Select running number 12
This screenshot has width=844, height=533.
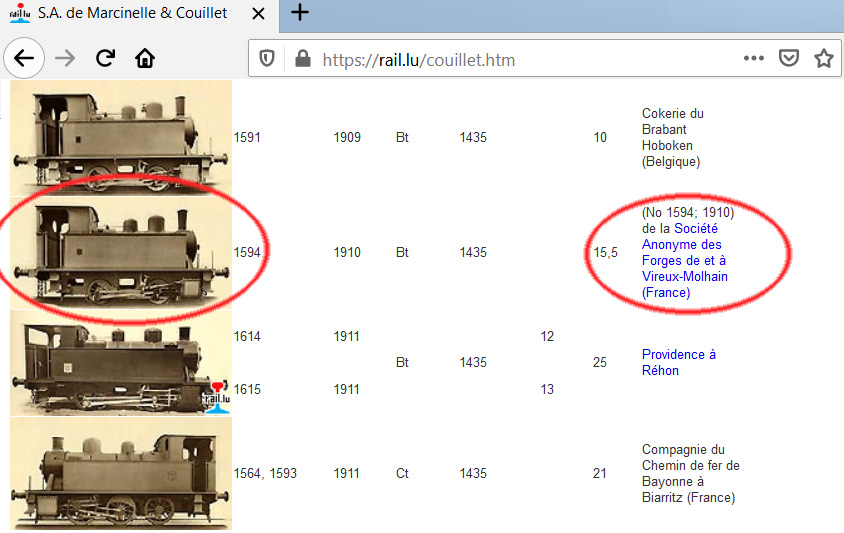[547, 336]
